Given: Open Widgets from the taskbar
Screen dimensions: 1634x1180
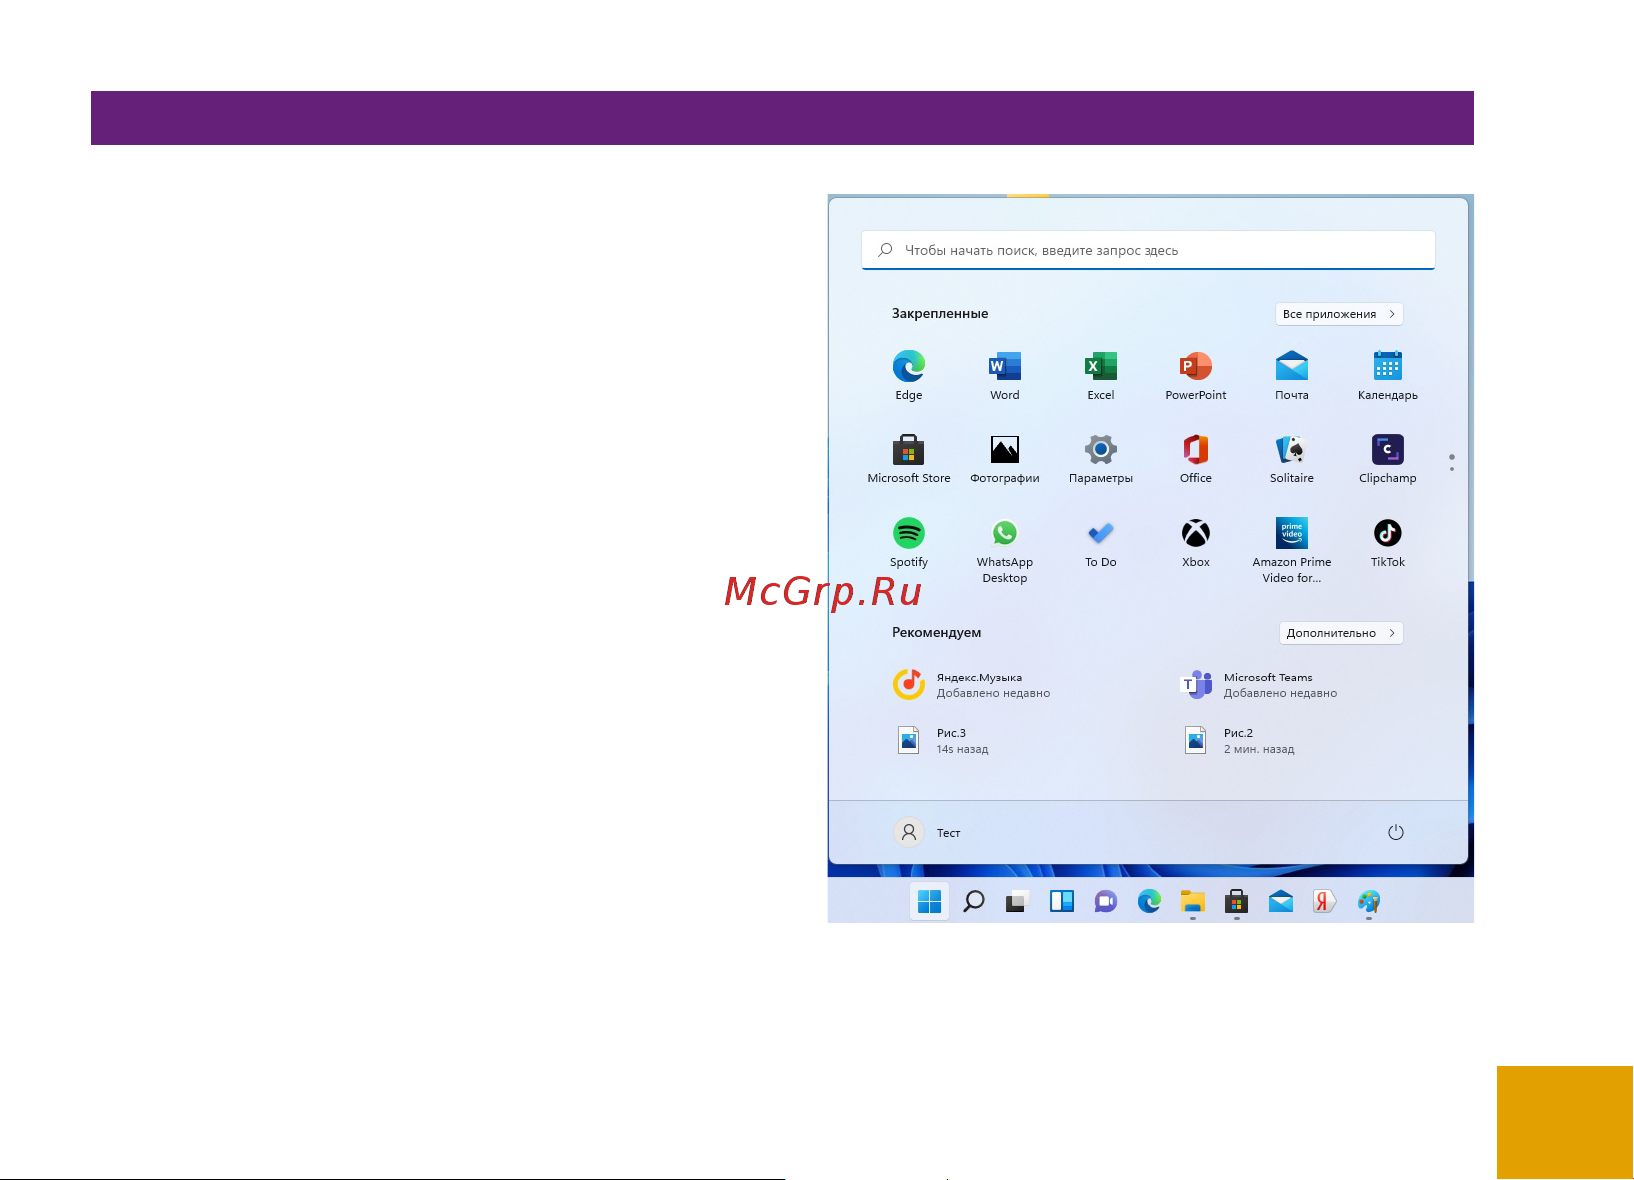Looking at the screenshot, I should point(1061,901).
